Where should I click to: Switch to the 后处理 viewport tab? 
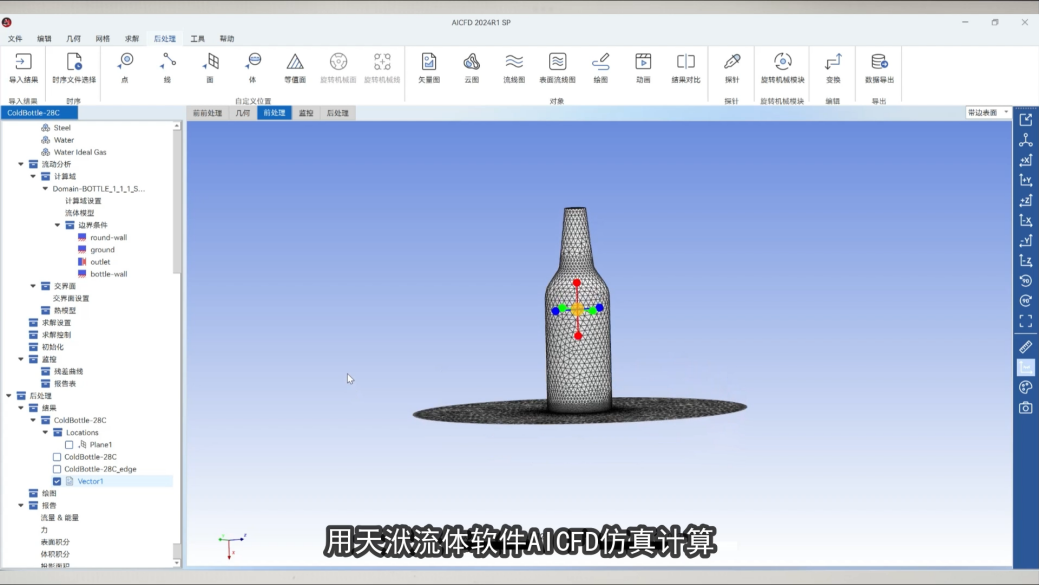337,113
